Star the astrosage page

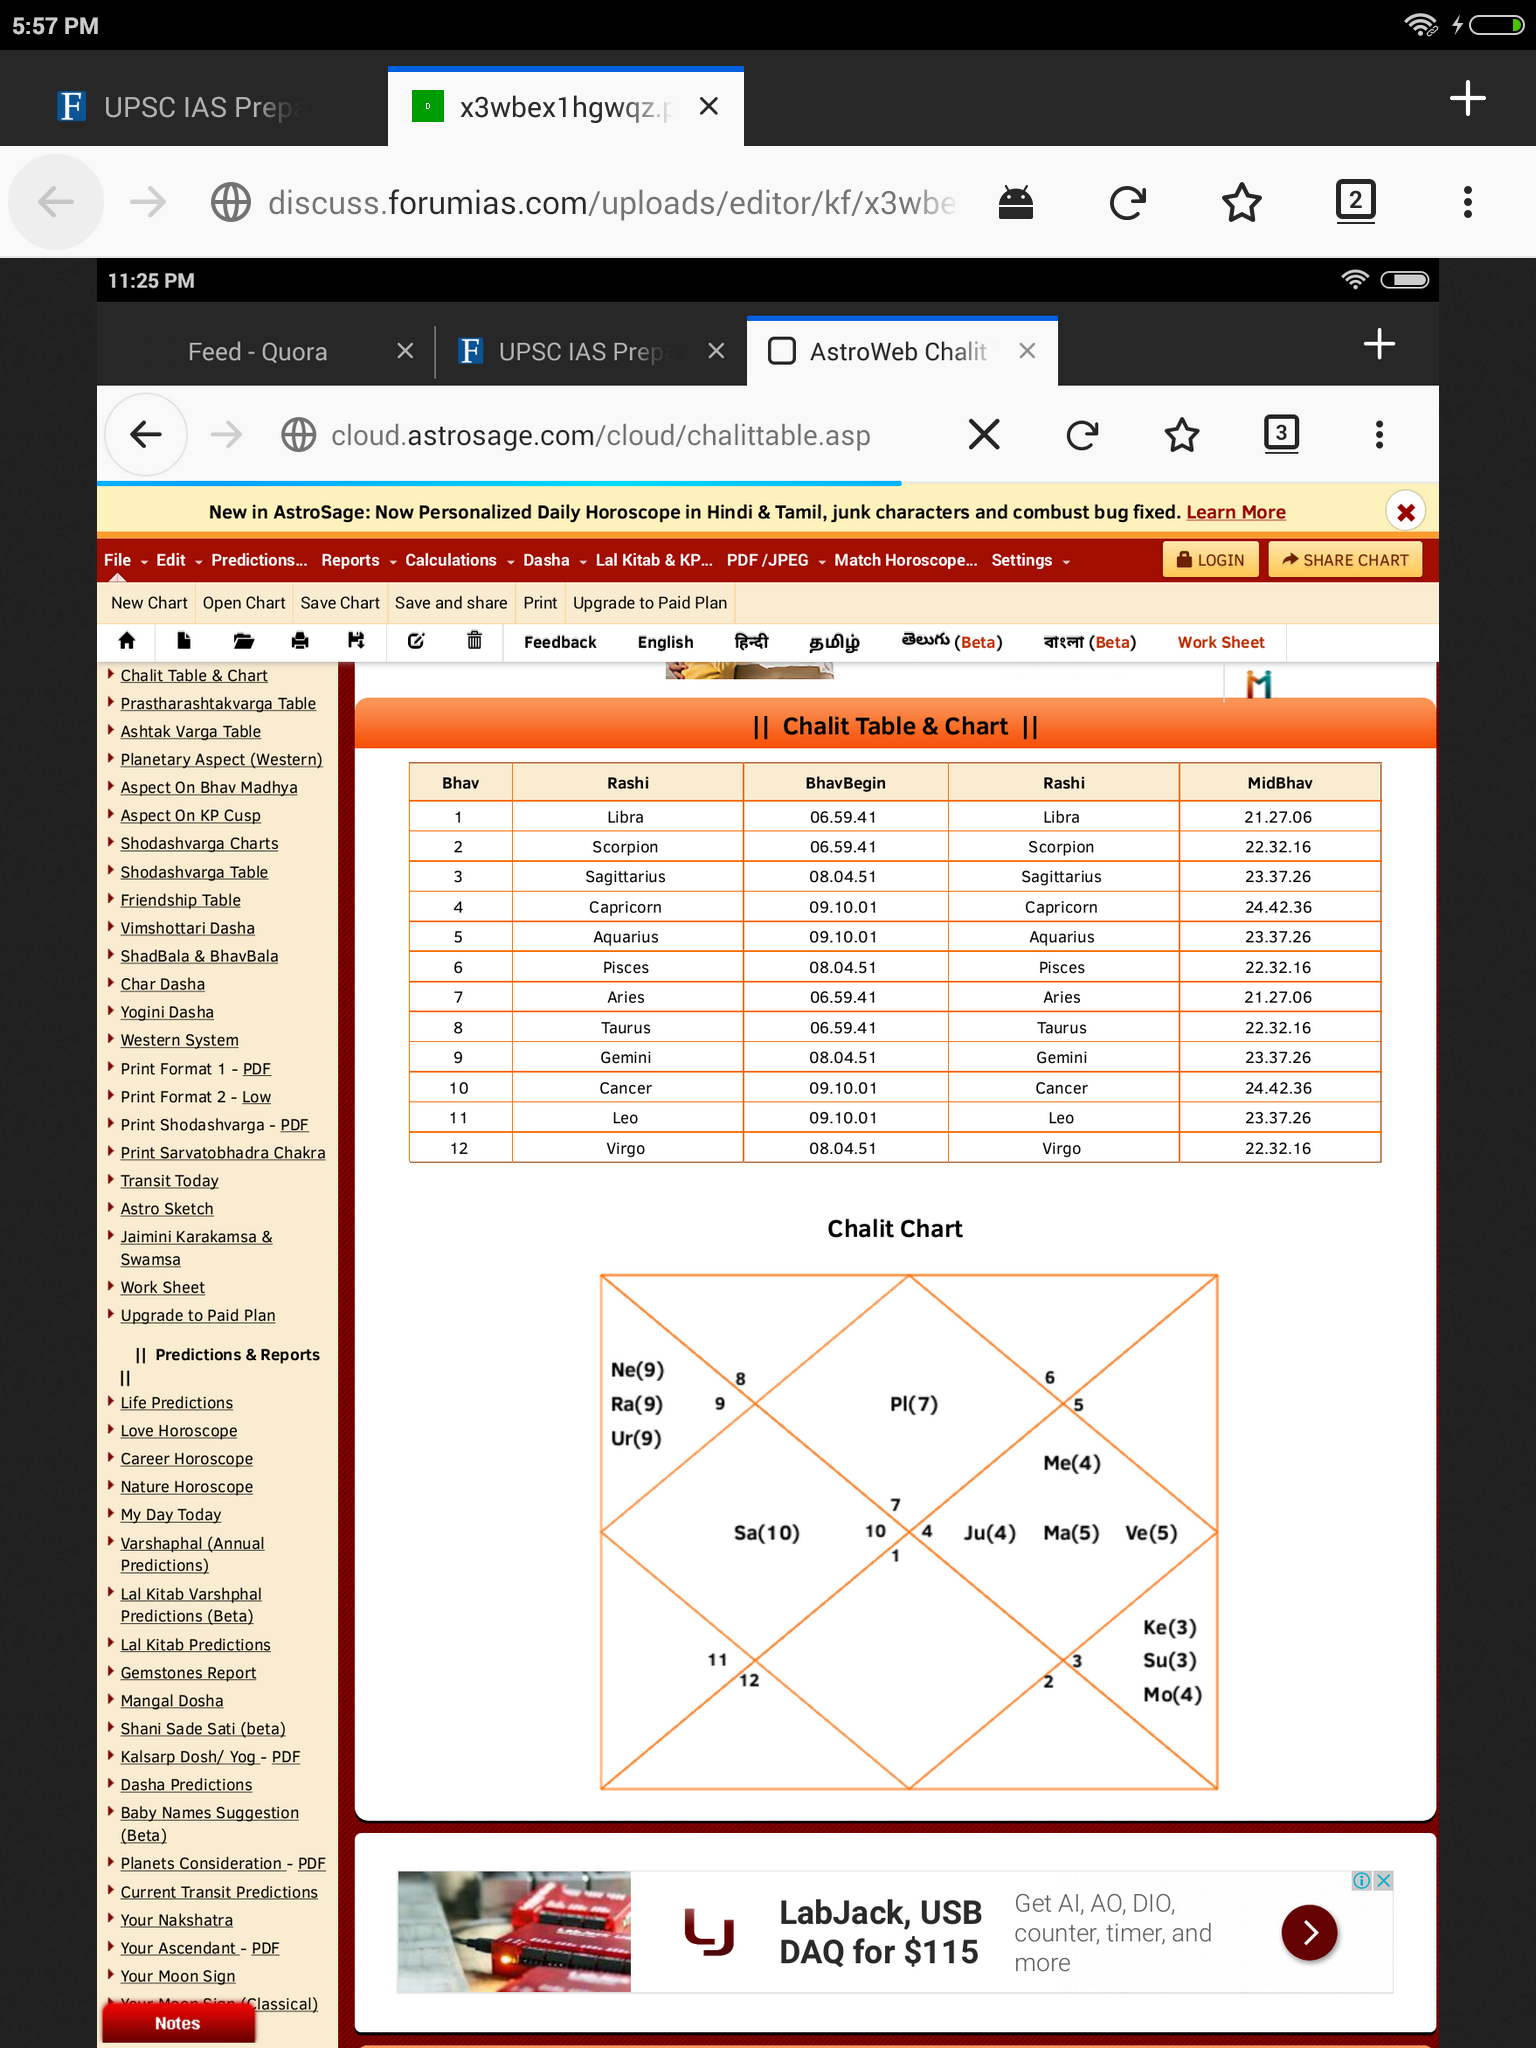(x=1182, y=434)
